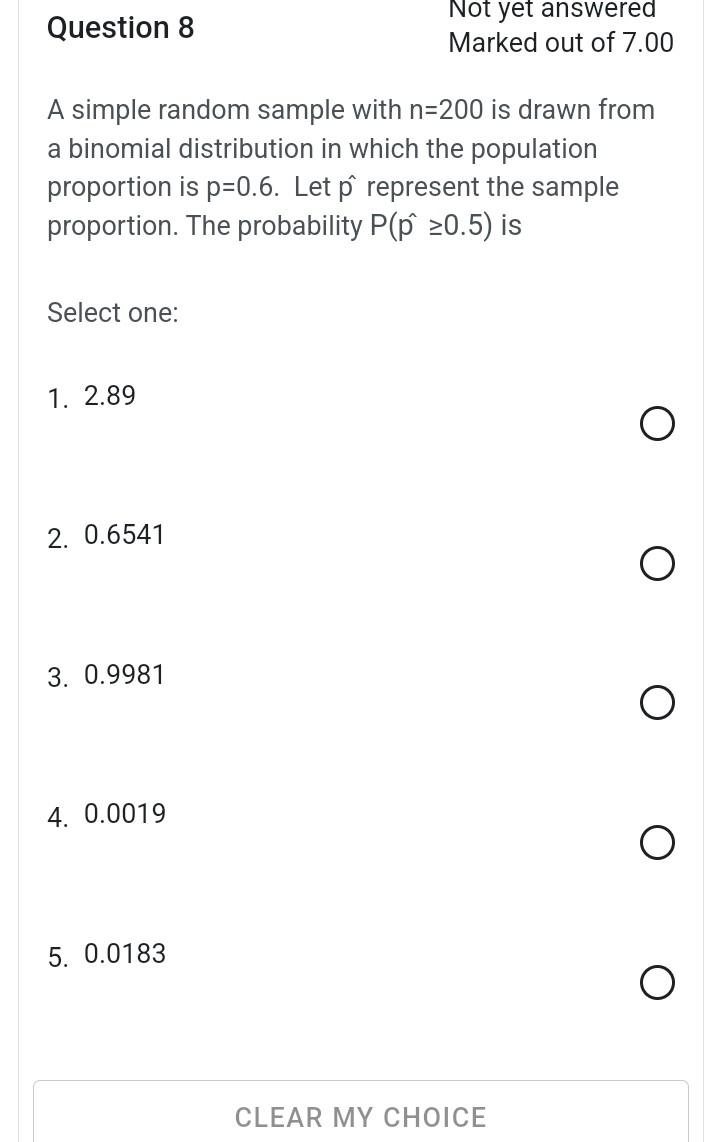Click the Question 8 heading
Screen dimensions: 710x1142
click(x=120, y=27)
